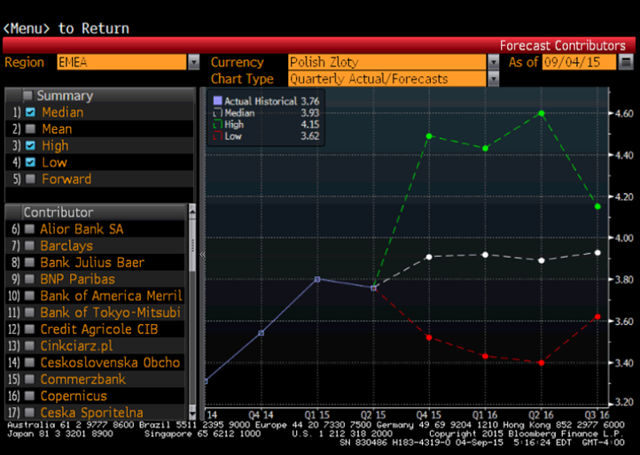Click the Actual Historical point at Q4 14
The image size is (640, 455).
[x=261, y=333]
